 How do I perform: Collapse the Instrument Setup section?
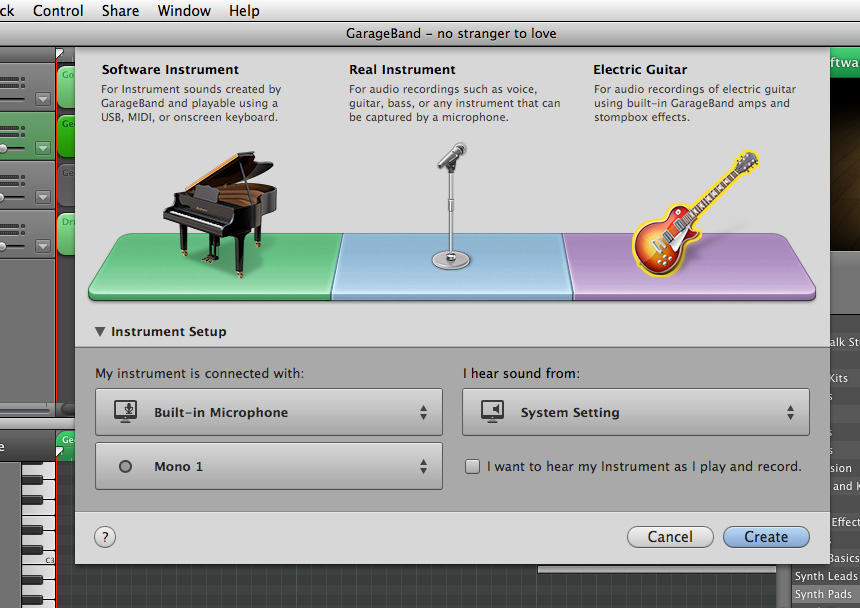point(100,331)
